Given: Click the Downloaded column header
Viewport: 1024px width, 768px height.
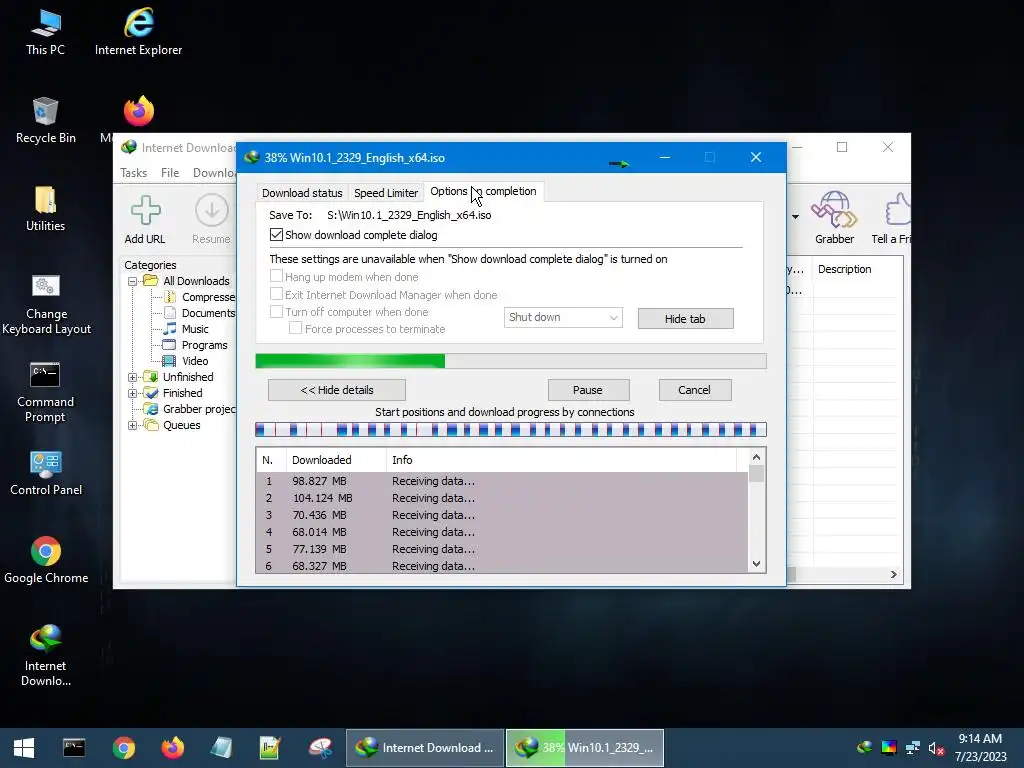Looking at the screenshot, I should (x=336, y=460).
